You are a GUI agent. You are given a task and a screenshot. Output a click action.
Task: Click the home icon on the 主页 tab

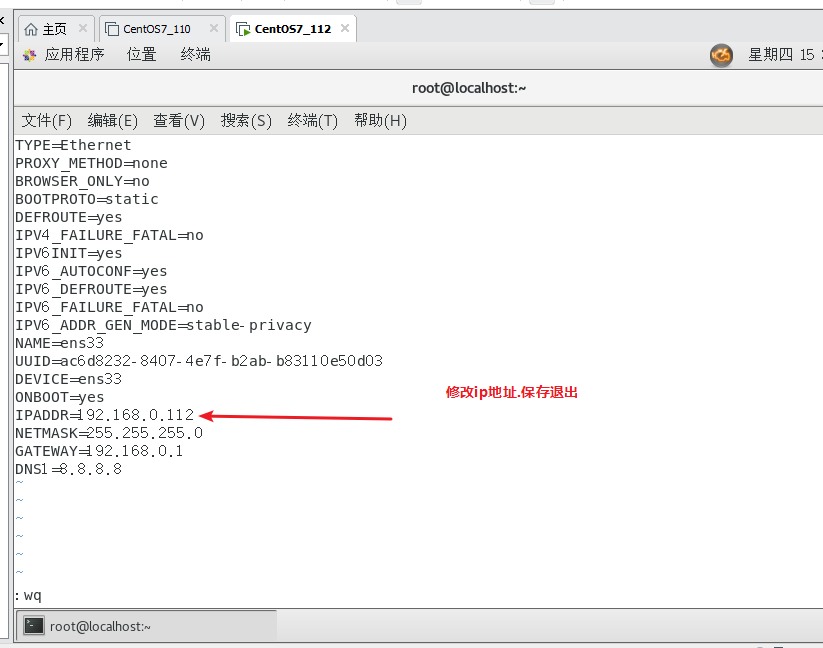pos(31,29)
